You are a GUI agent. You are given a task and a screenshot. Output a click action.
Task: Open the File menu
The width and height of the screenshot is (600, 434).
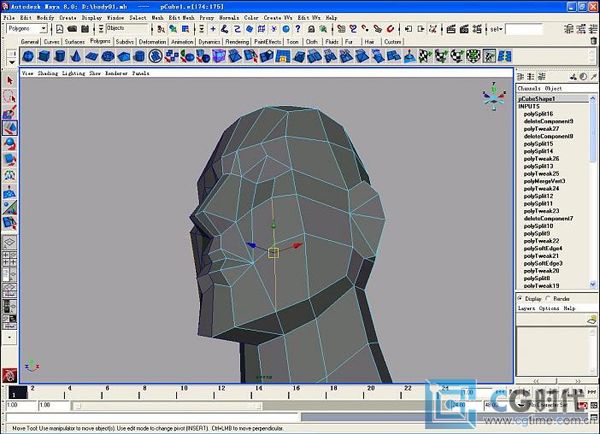tap(9, 18)
